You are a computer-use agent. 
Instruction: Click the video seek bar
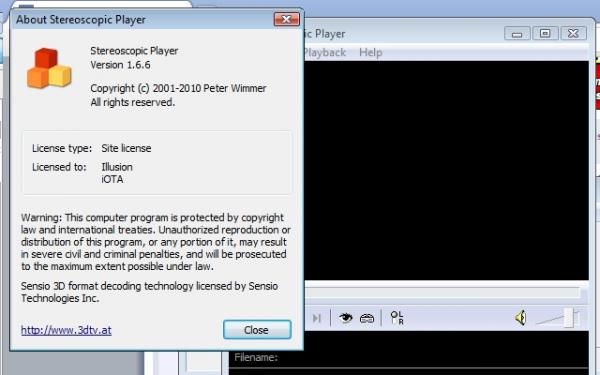[x=442, y=293]
